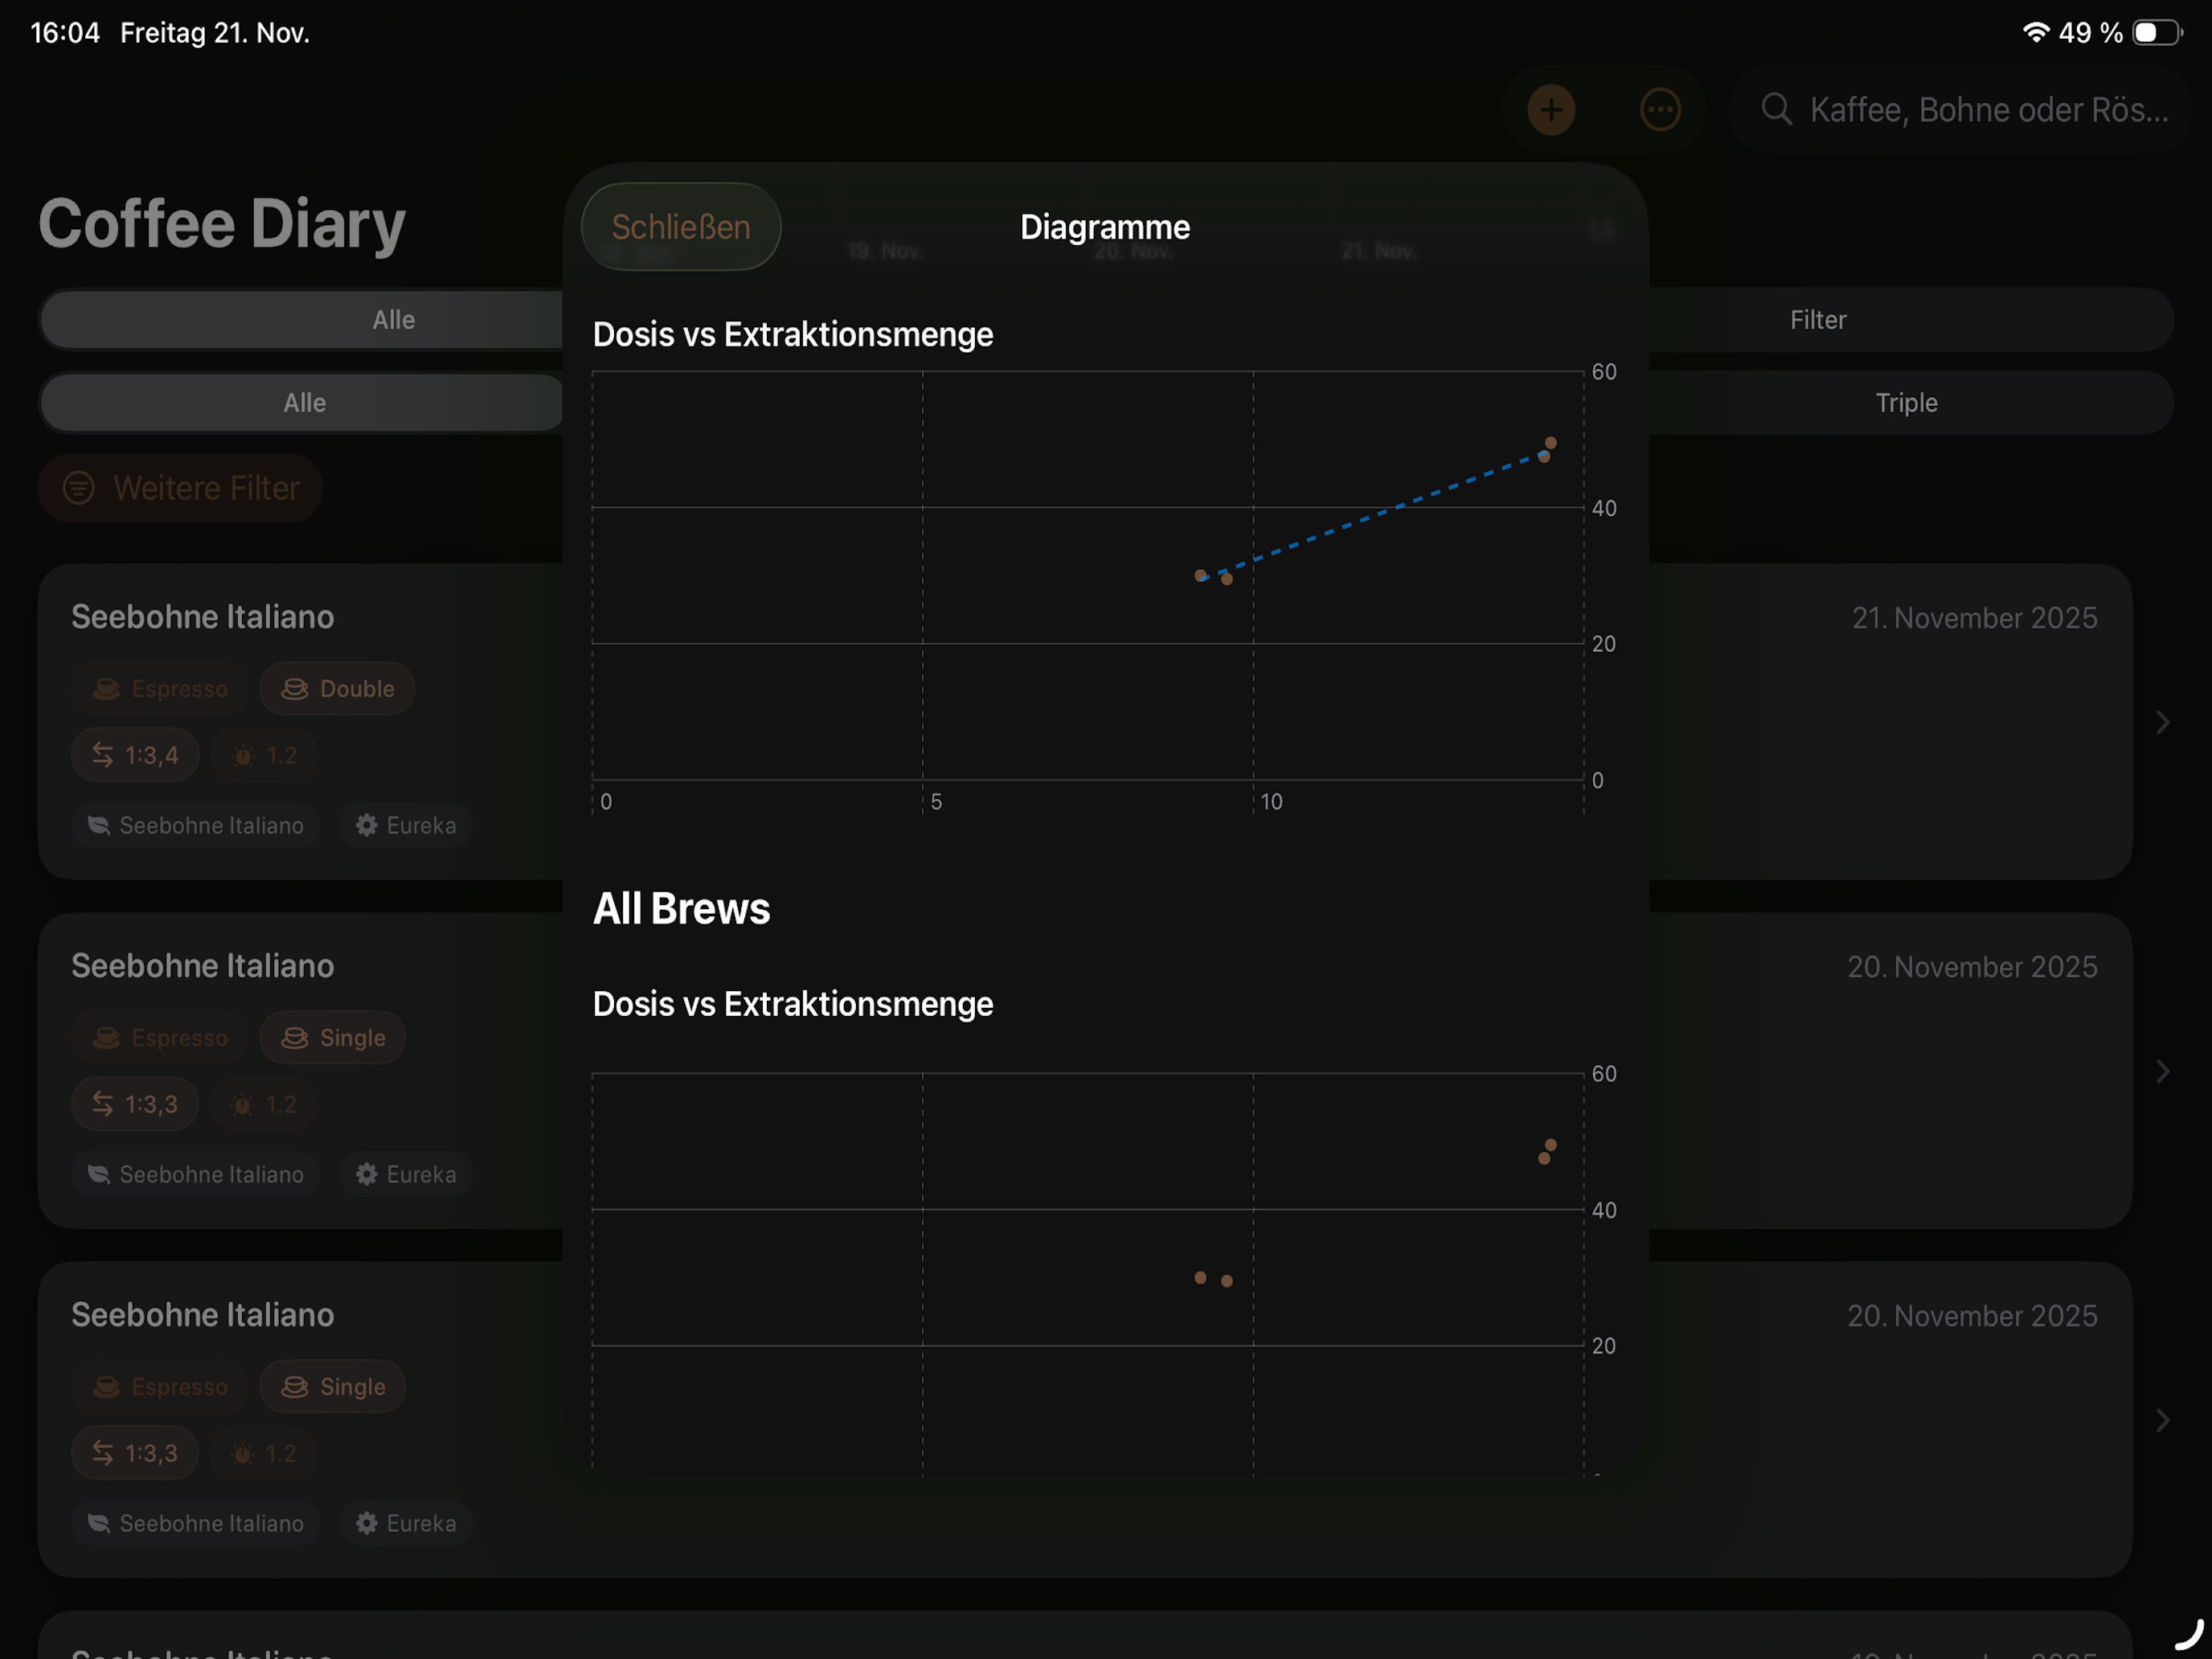The height and width of the screenshot is (1659, 2212).
Task: Click the Coffee Diary title
Action: click(222, 223)
